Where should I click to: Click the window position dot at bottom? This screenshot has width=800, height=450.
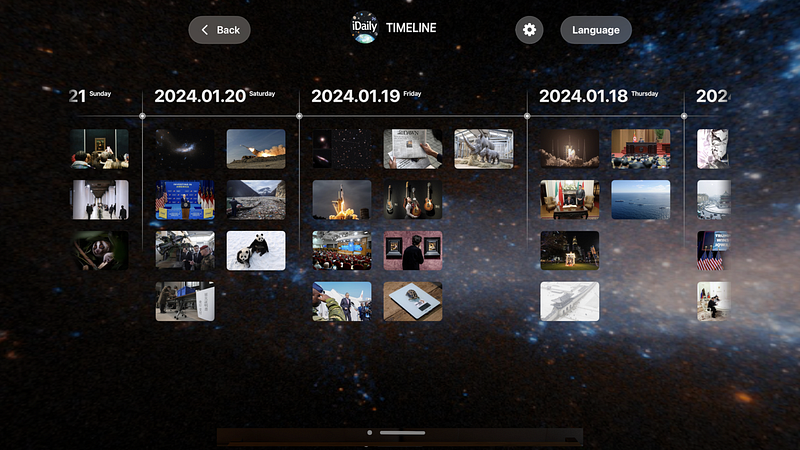click(369, 433)
